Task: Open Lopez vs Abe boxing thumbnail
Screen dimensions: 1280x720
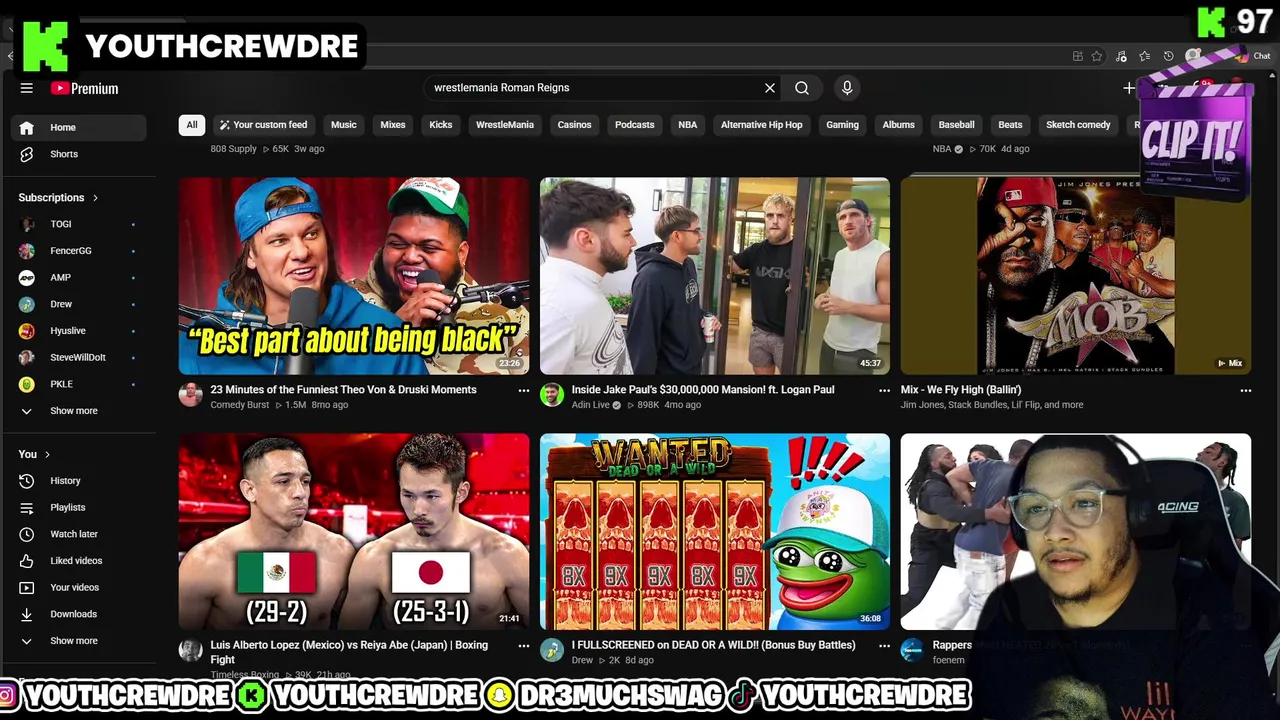Action: tap(354, 531)
